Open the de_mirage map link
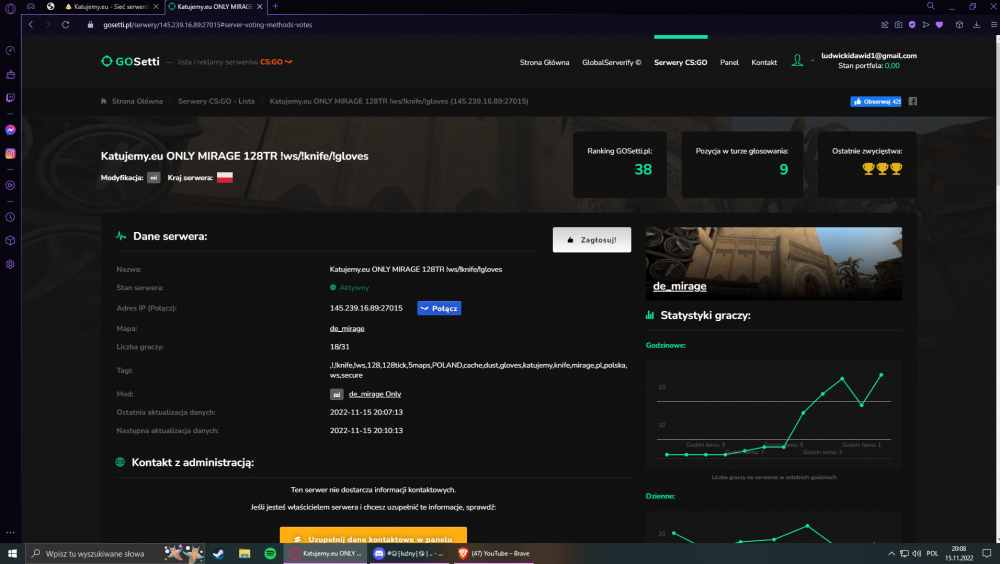This screenshot has width=1000, height=564. (347, 329)
